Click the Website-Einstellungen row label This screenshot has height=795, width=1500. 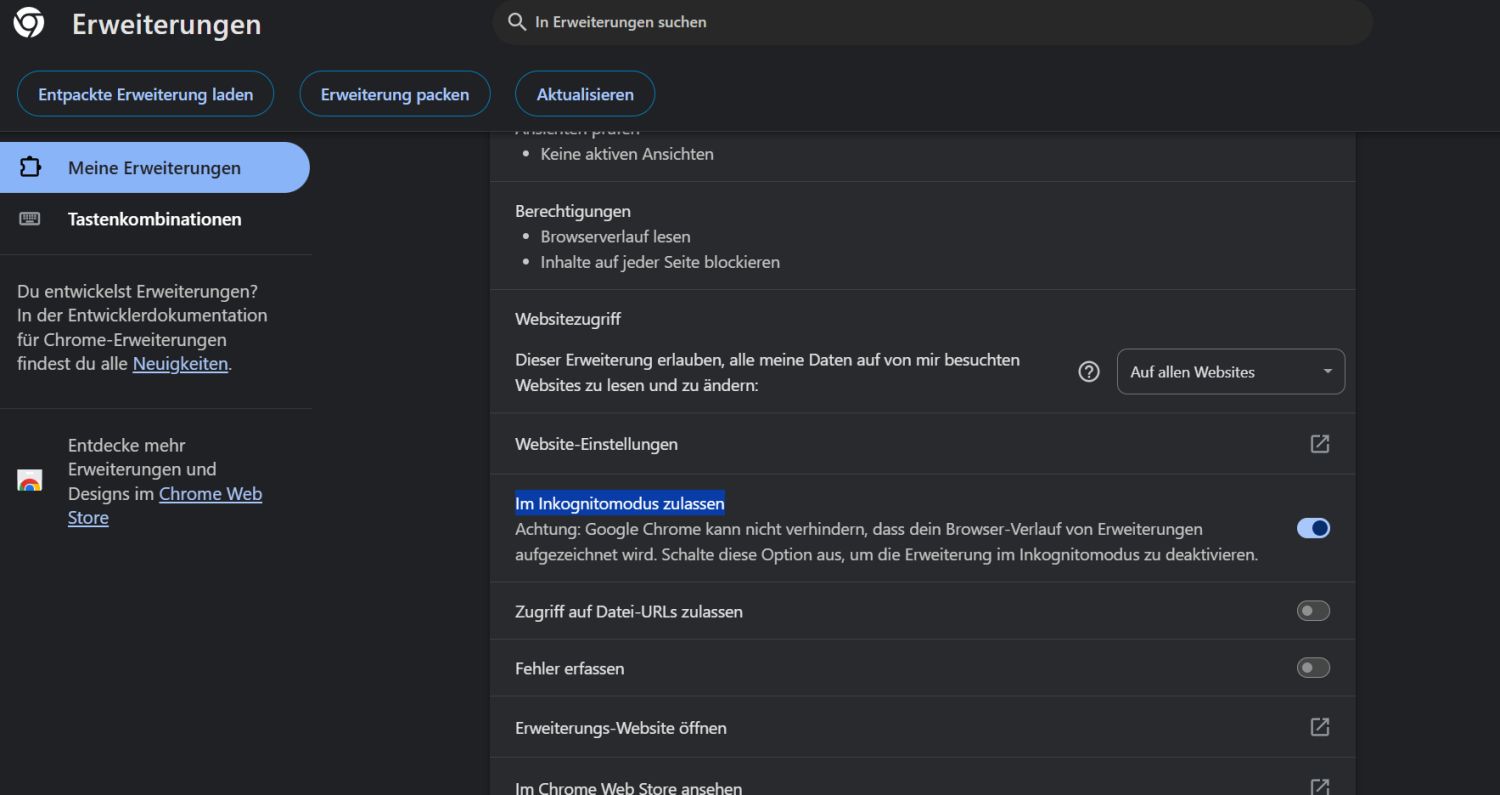(x=596, y=444)
